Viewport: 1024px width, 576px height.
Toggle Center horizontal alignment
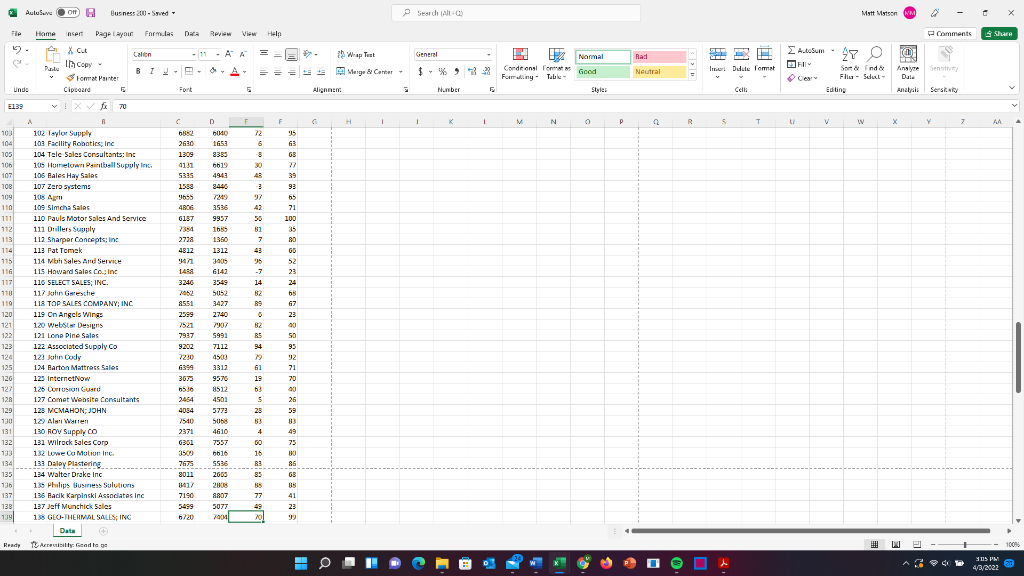pyautogui.click(x=278, y=72)
